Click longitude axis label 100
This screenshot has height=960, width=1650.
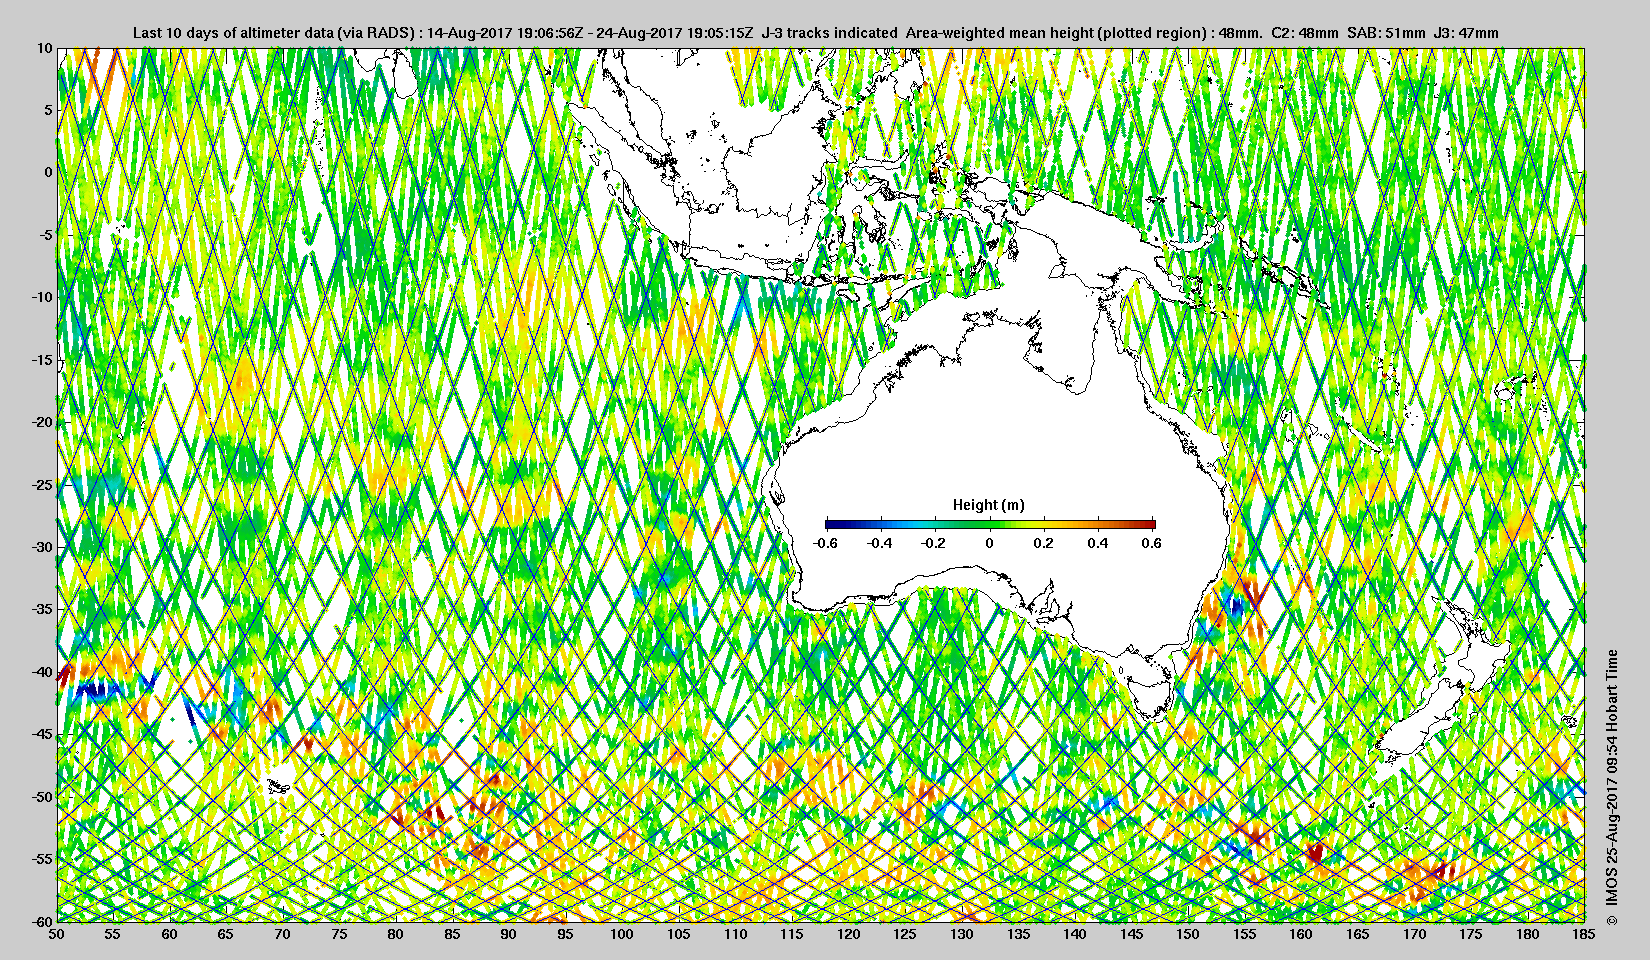(622, 934)
